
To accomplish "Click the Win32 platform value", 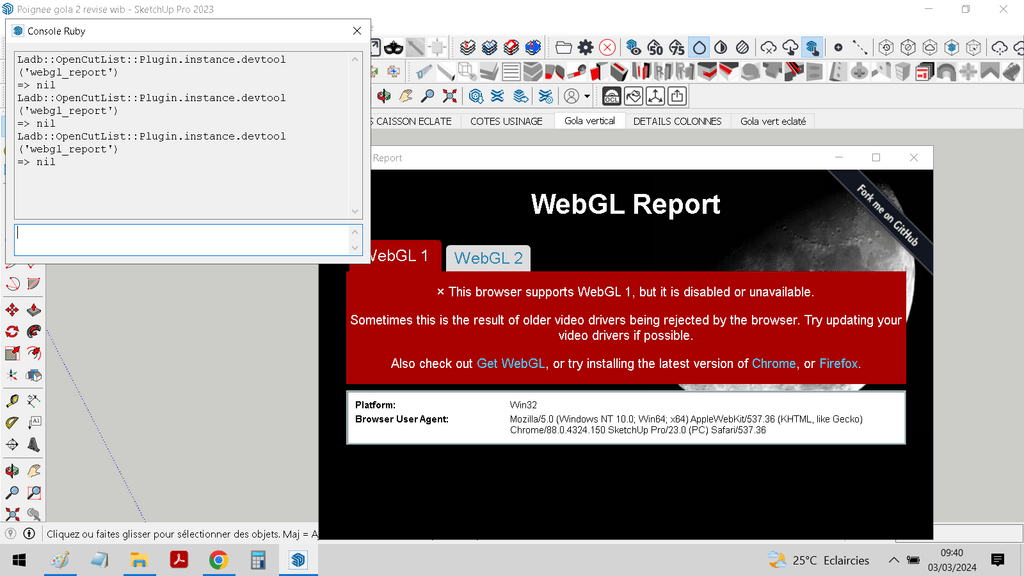I will (523, 405).
